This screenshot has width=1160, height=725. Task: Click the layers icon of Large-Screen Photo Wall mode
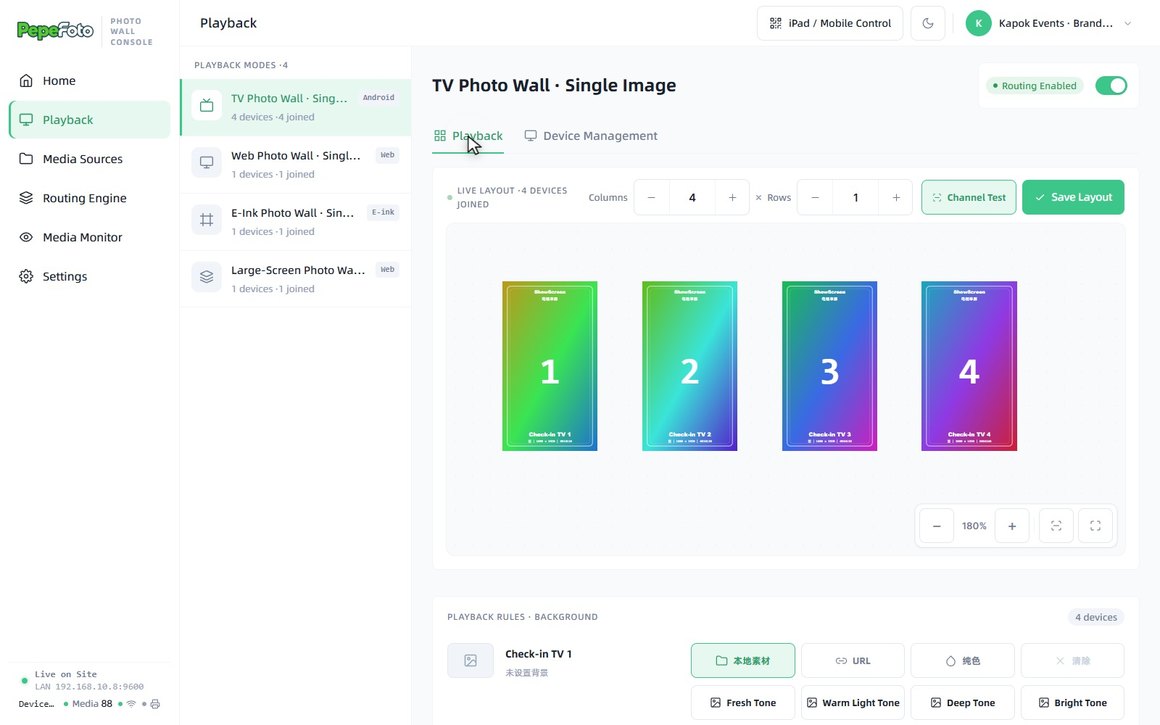click(x=206, y=277)
